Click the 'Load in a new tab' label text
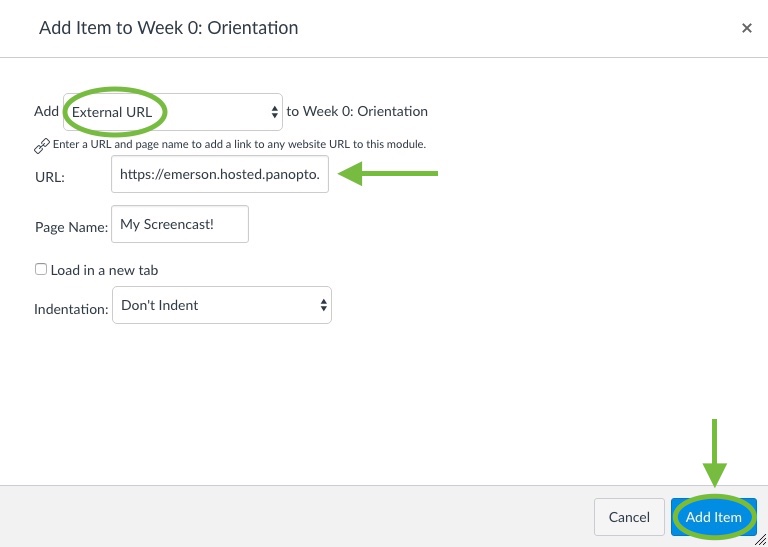768x547 pixels. [104, 270]
